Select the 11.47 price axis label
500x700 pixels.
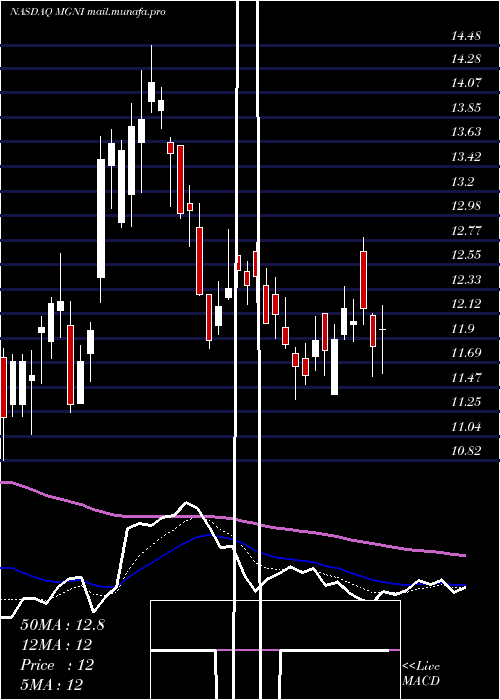(466, 378)
